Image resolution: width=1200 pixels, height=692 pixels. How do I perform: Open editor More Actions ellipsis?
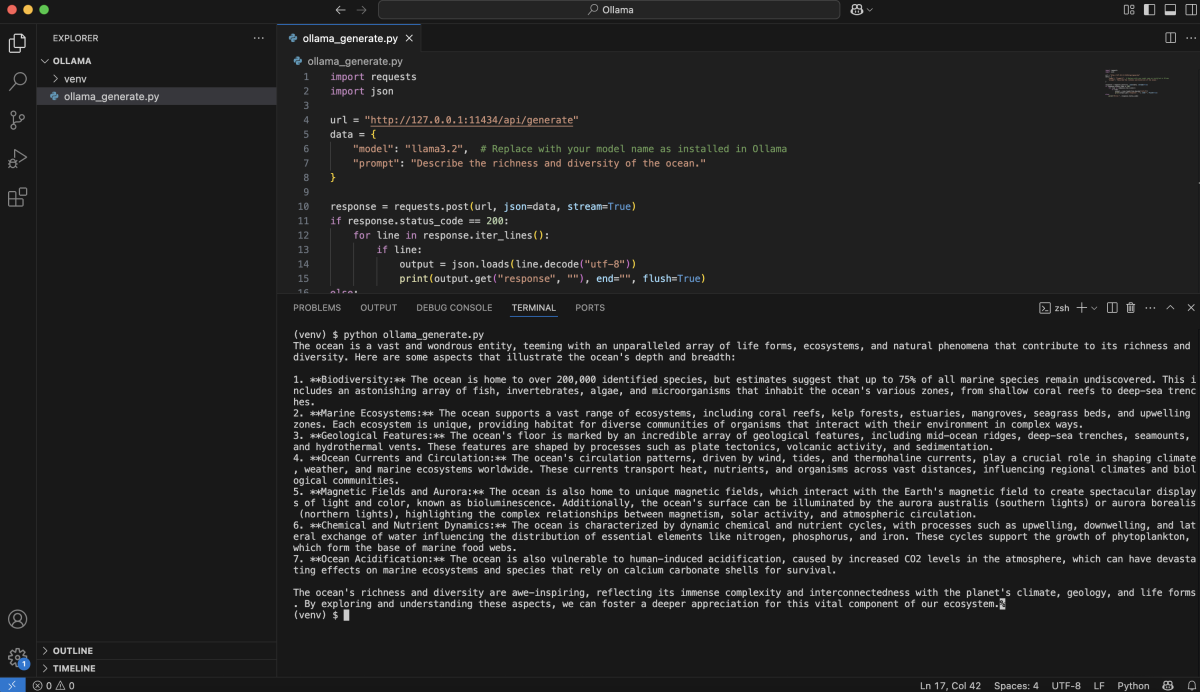[1190, 38]
